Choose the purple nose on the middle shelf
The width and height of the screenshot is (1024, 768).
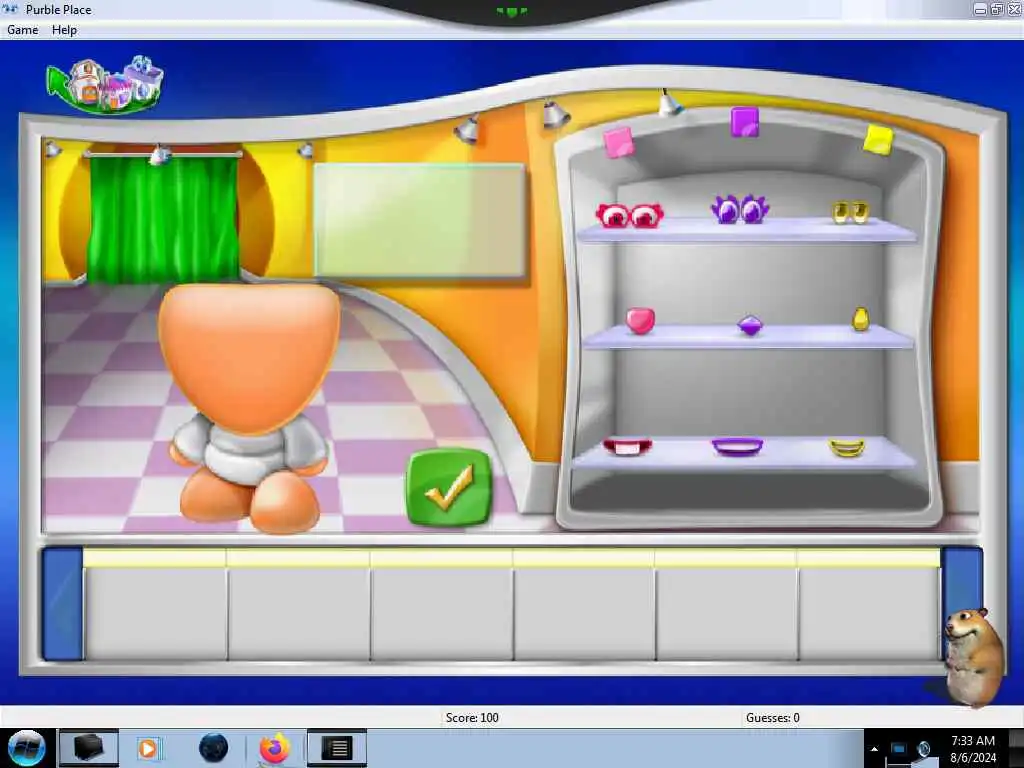750,325
